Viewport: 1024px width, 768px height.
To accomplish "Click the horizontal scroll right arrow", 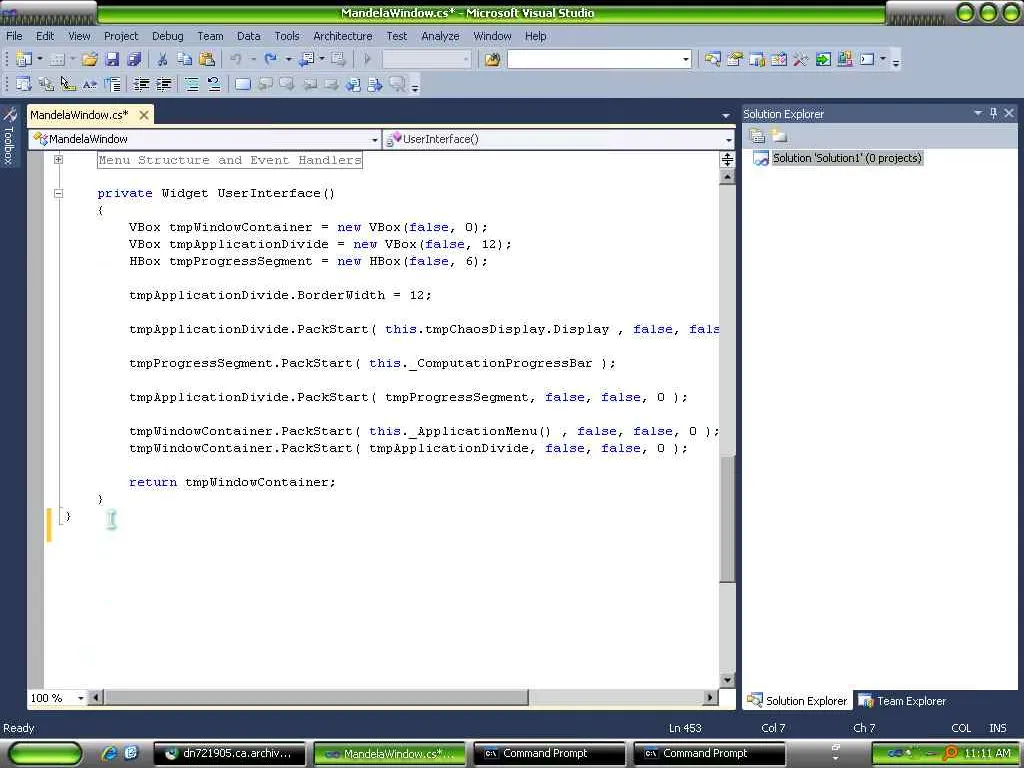I will pyautogui.click(x=711, y=698).
